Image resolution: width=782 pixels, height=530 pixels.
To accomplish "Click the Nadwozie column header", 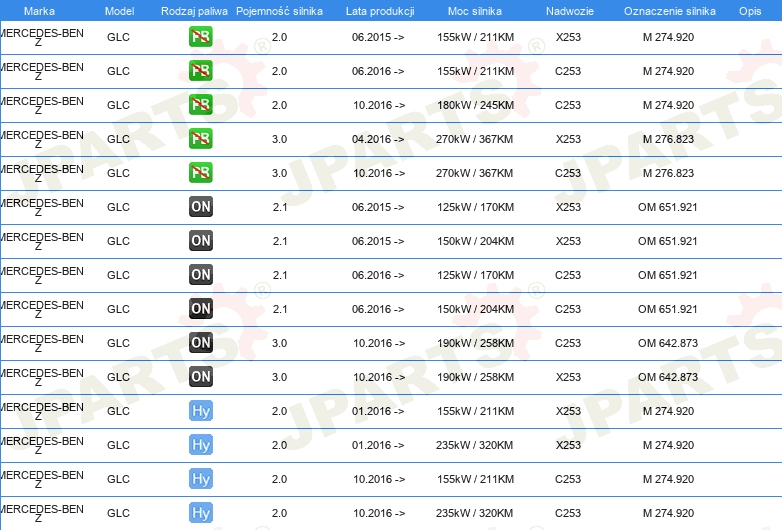I will 570,11.
